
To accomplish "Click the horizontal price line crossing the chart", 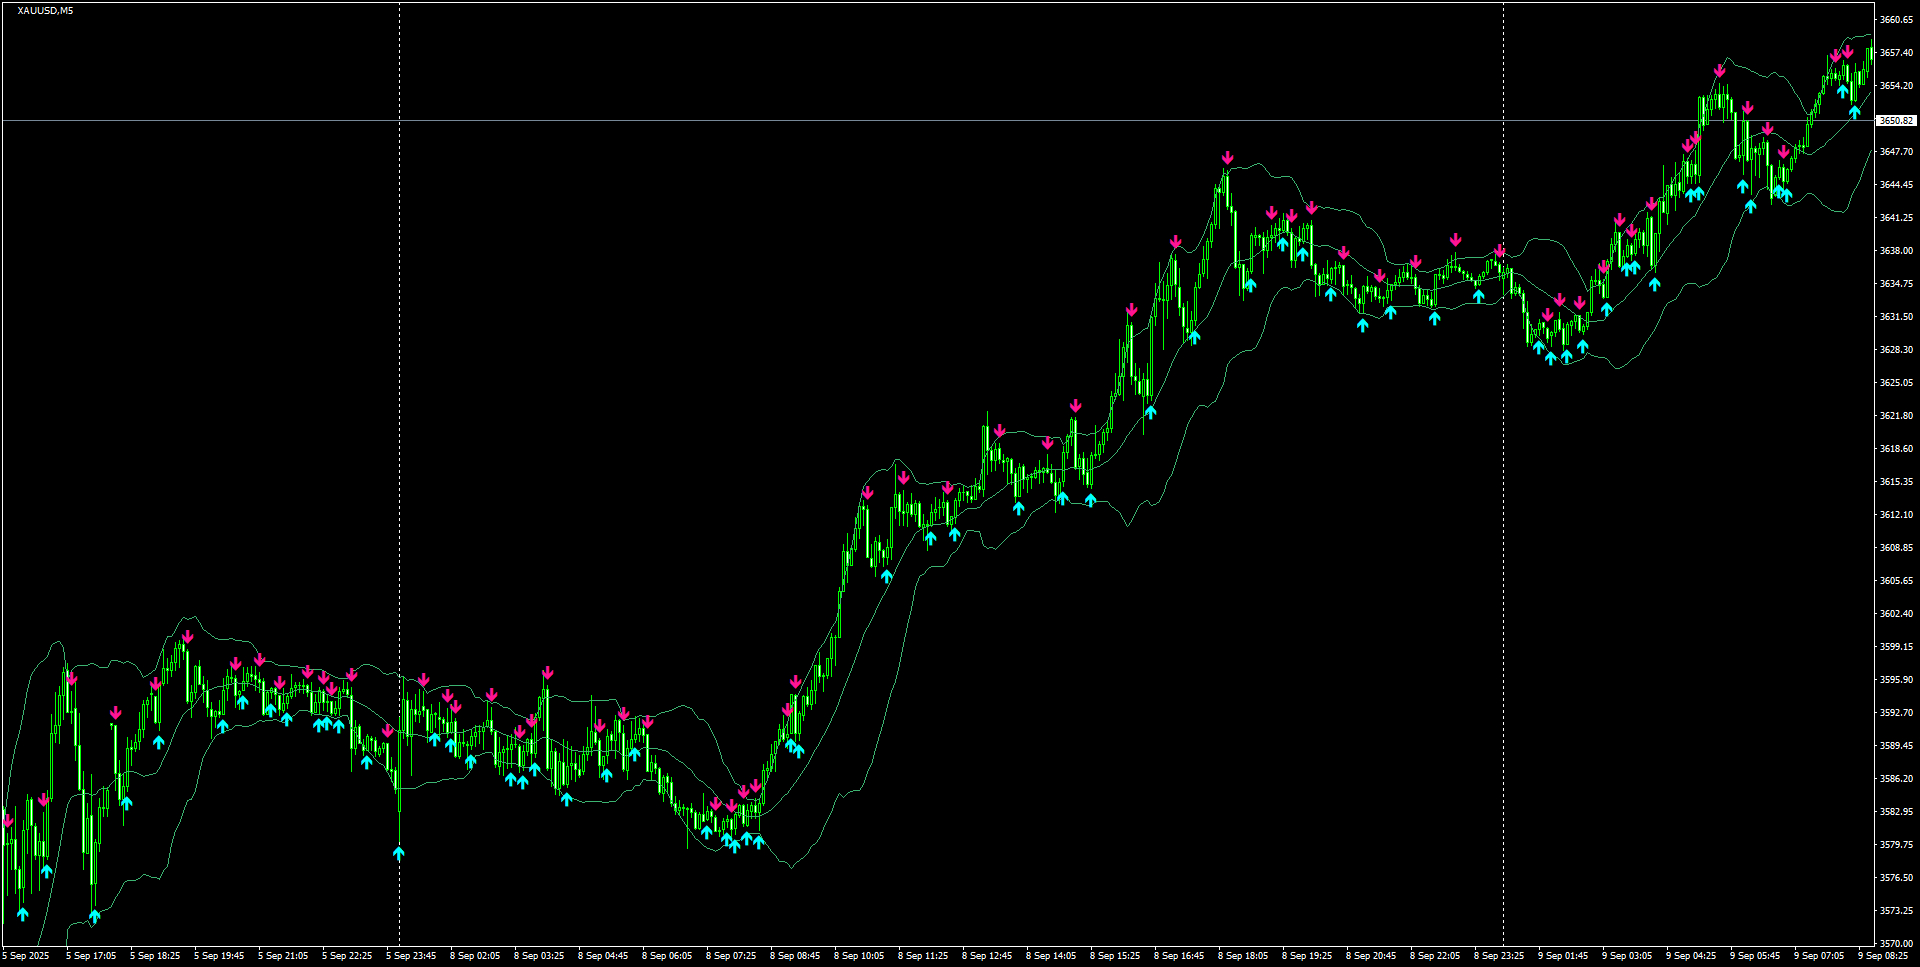I will 900,121.
